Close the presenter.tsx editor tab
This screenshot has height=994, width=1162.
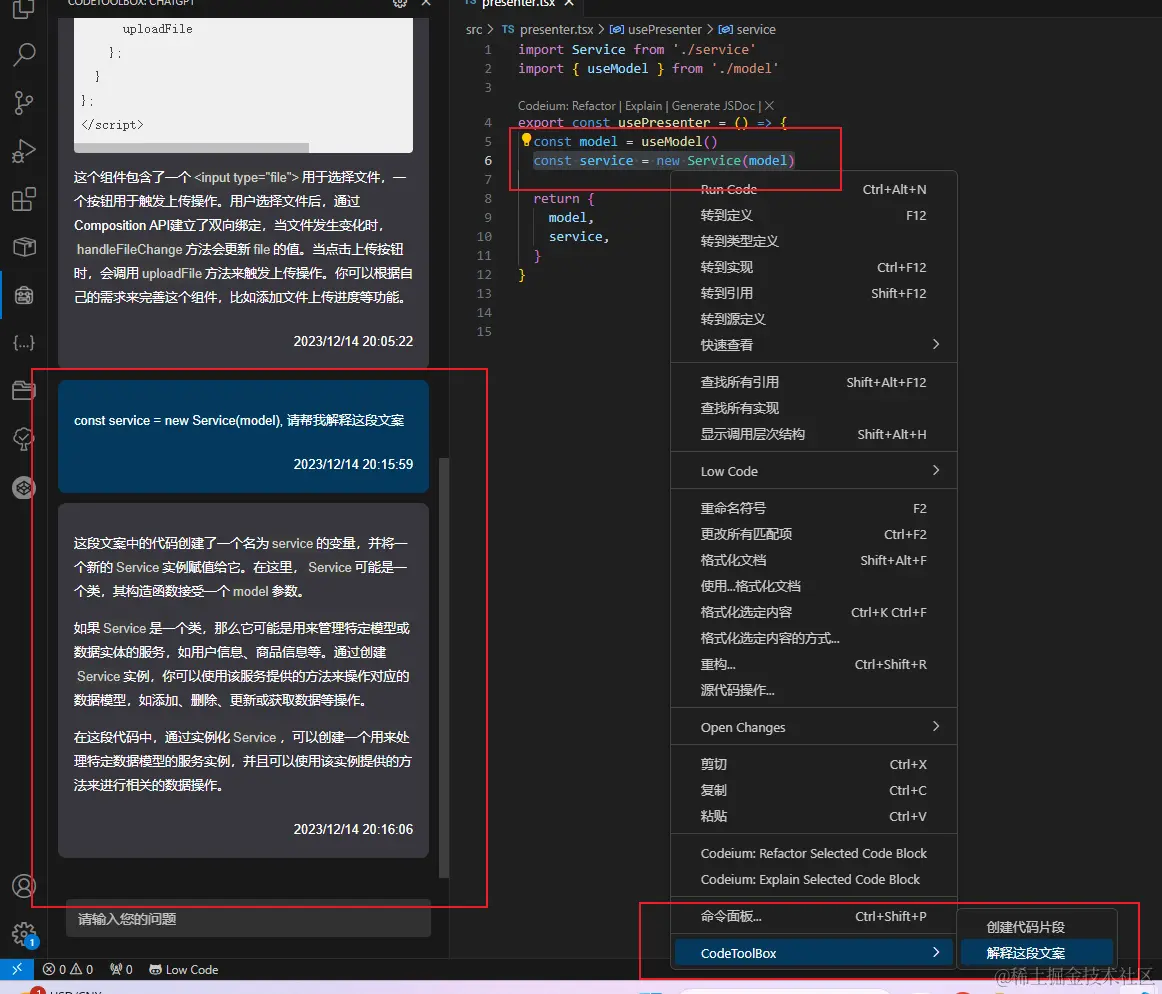(x=568, y=3)
